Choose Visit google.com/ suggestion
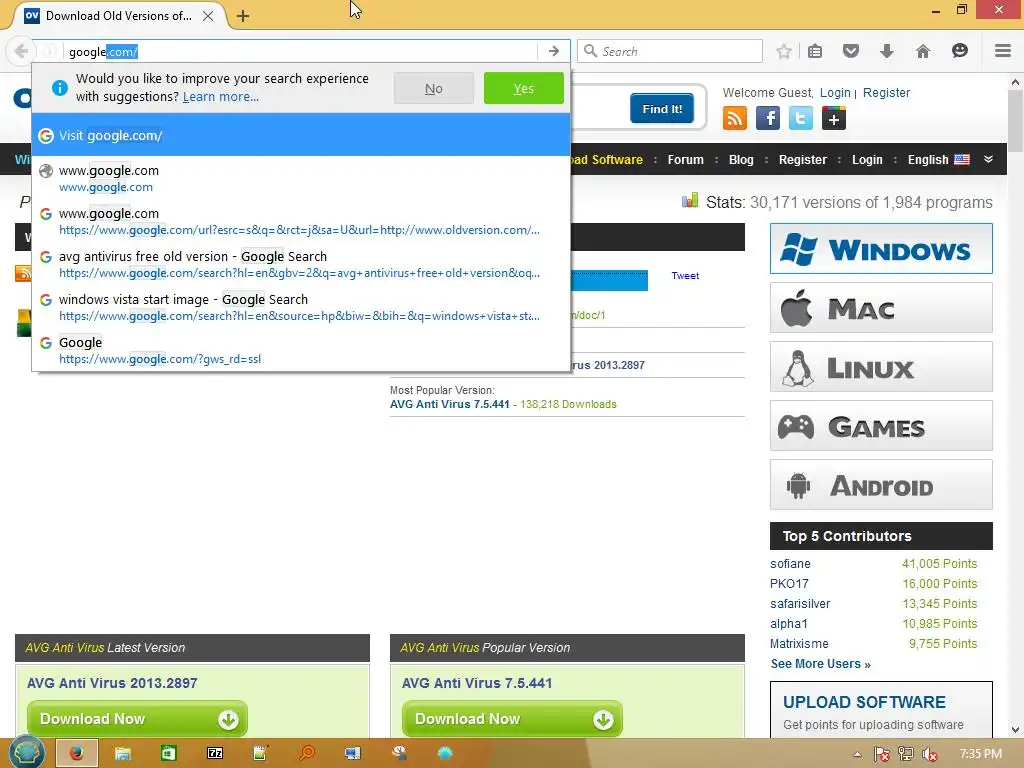Image resolution: width=1024 pixels, height=768 pixels. point(301,135)
